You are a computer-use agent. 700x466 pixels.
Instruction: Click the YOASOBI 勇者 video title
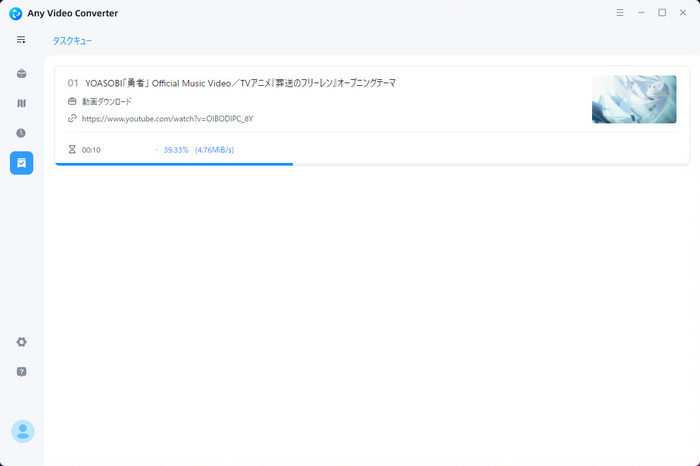click(x=240, y=83)
